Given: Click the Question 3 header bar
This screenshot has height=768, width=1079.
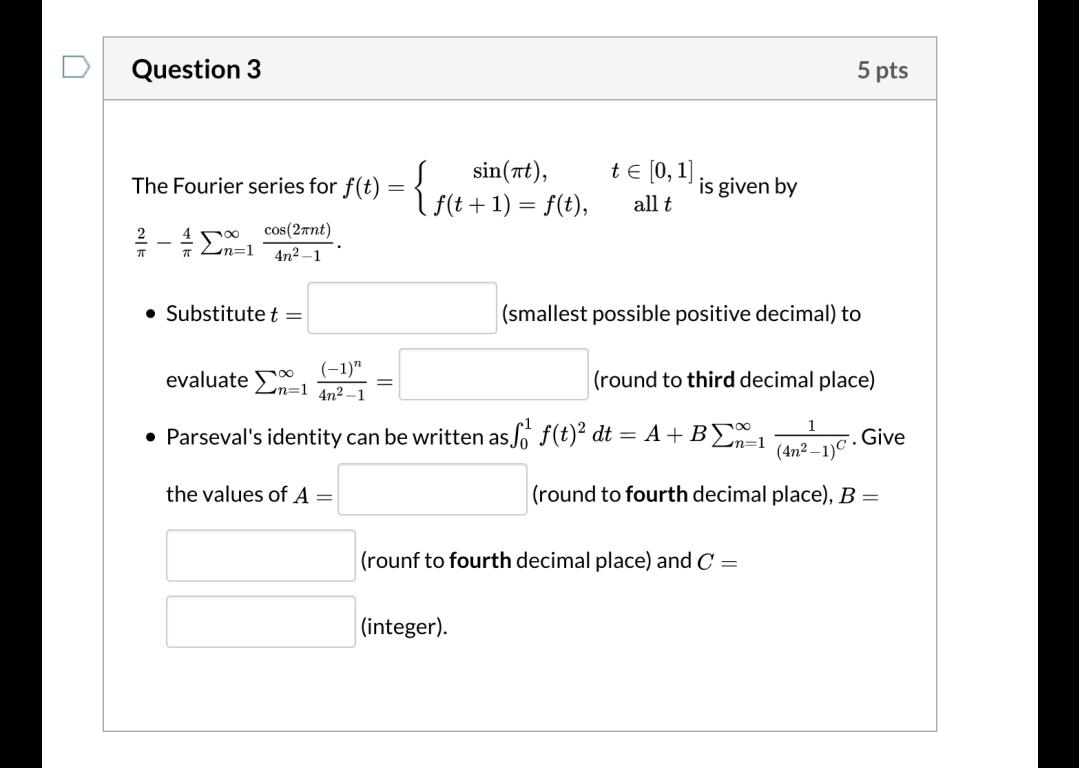Looking at the screenshot, I should 520,68.
